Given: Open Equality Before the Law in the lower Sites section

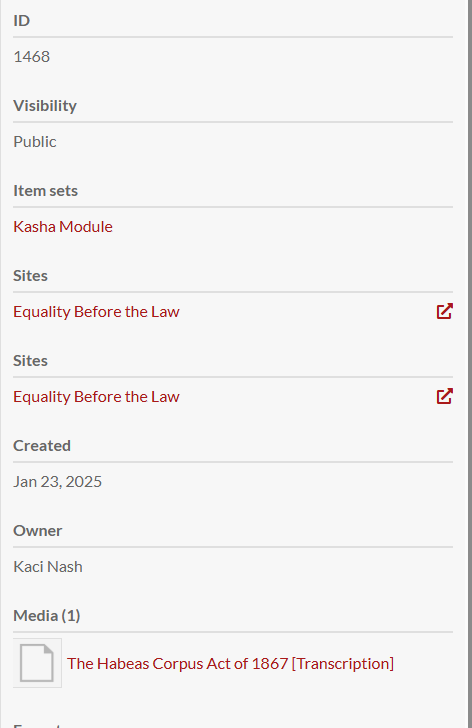Looking at the screenshot, I should coord(96,396).
